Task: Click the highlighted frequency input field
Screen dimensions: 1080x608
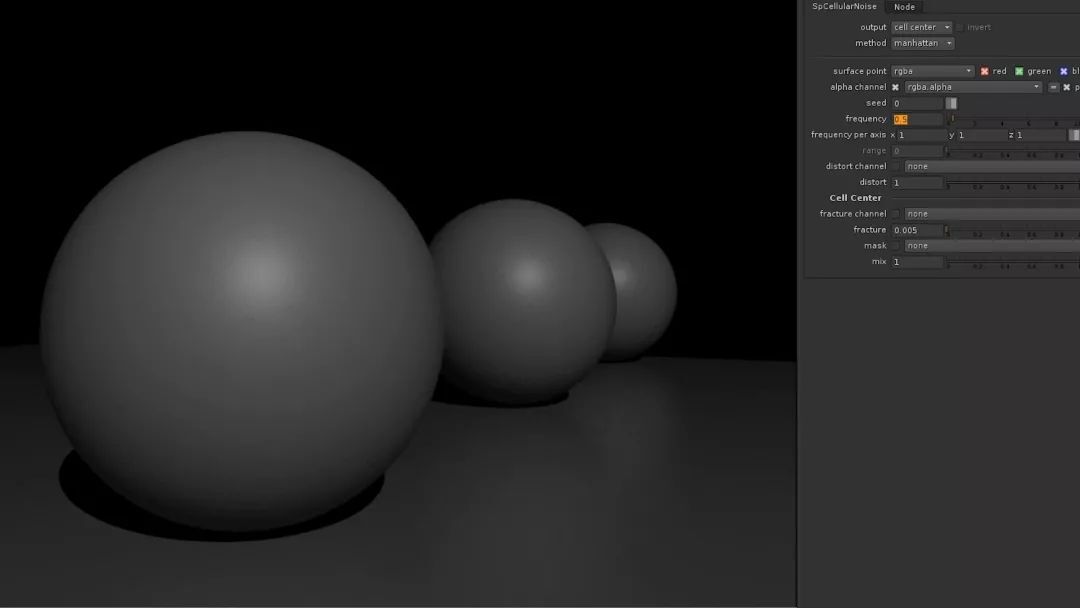Action: click(x=917, y=119)
